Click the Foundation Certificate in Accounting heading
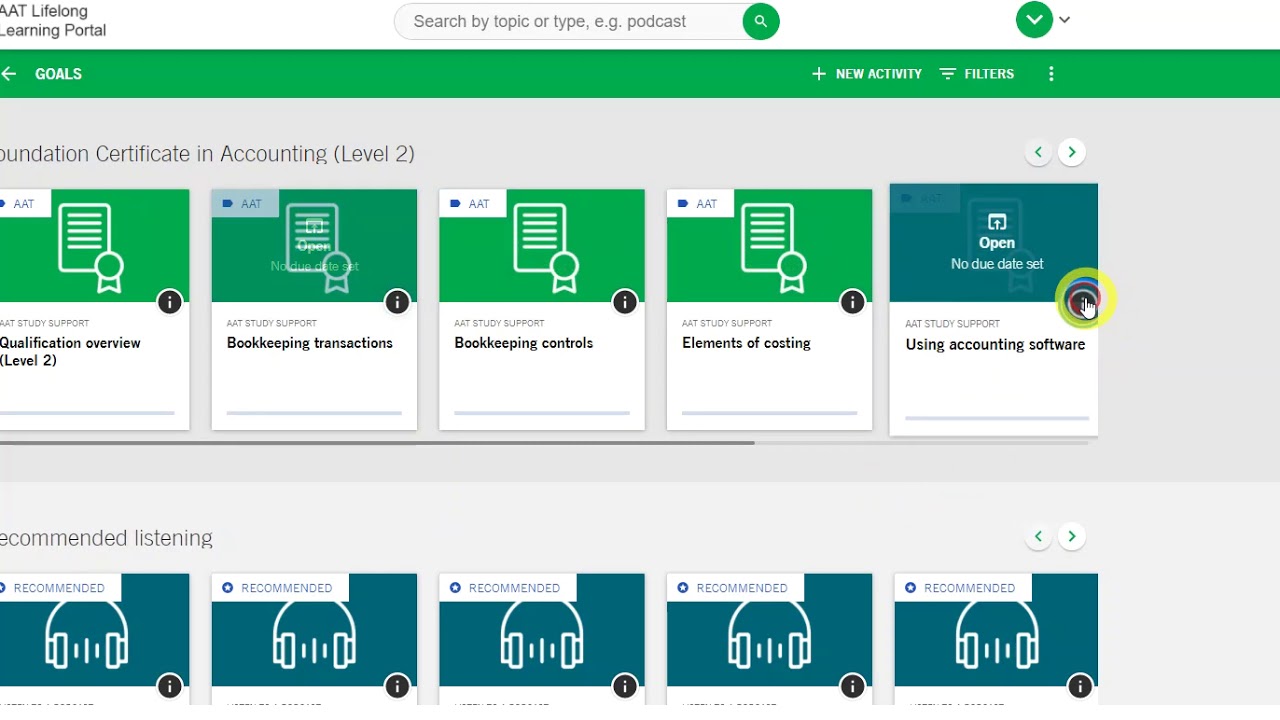The height and width of the screenshot is (720, 1280). (x=207, y=154)
